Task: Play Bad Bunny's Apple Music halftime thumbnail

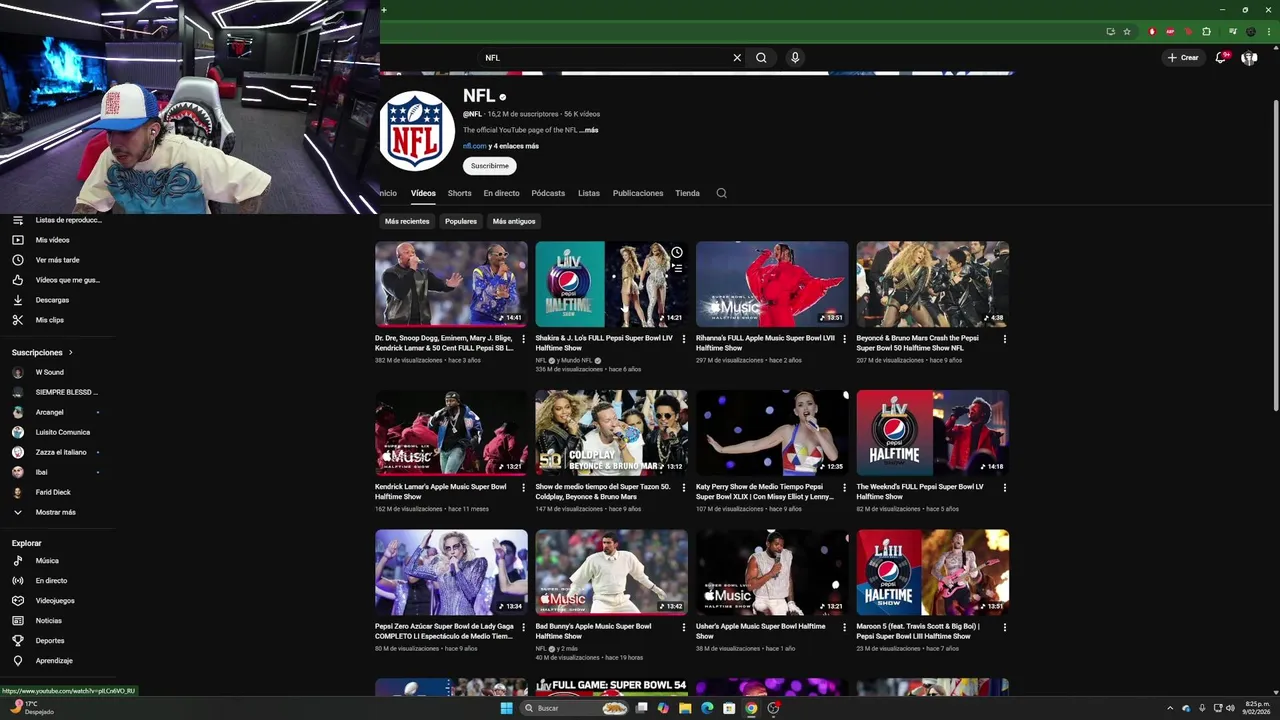Action: pyautogui.click(x=611, y=572)
